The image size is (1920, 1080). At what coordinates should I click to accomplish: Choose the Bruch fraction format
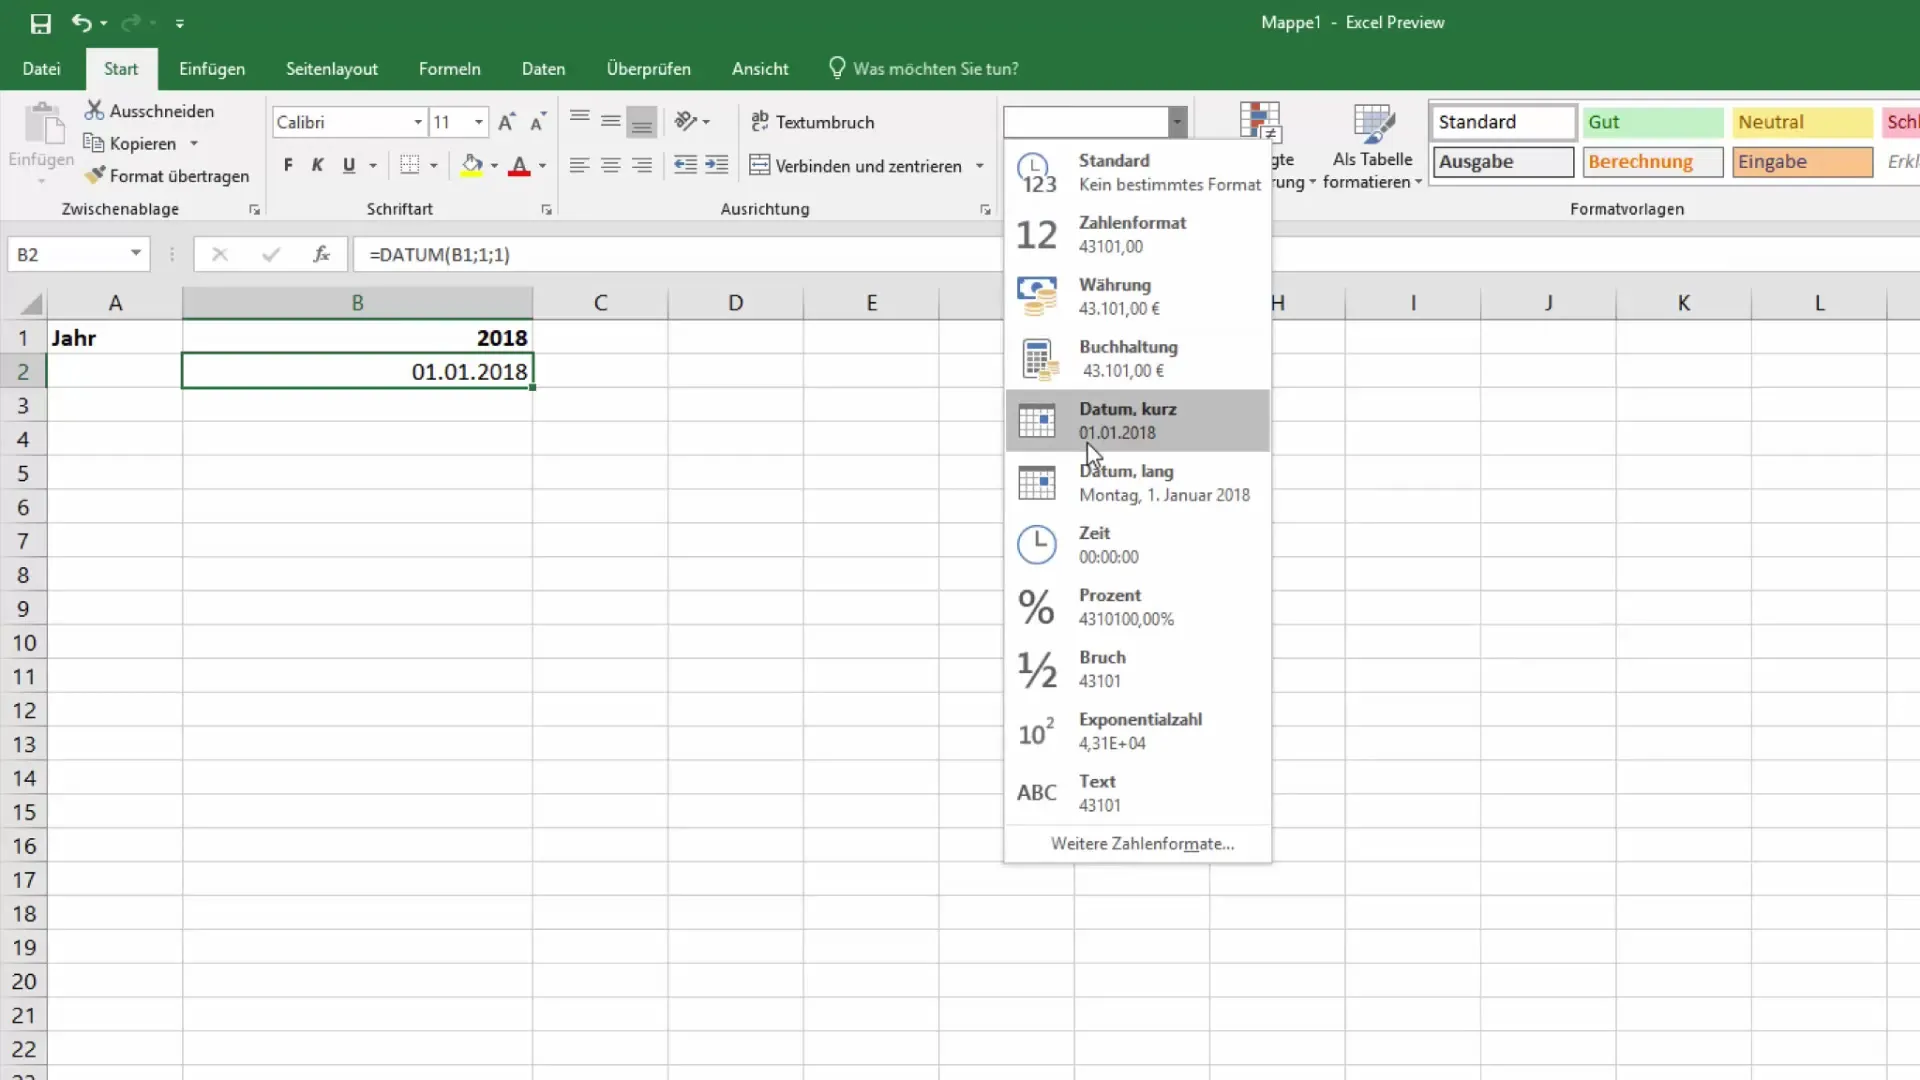(1138, 668)
